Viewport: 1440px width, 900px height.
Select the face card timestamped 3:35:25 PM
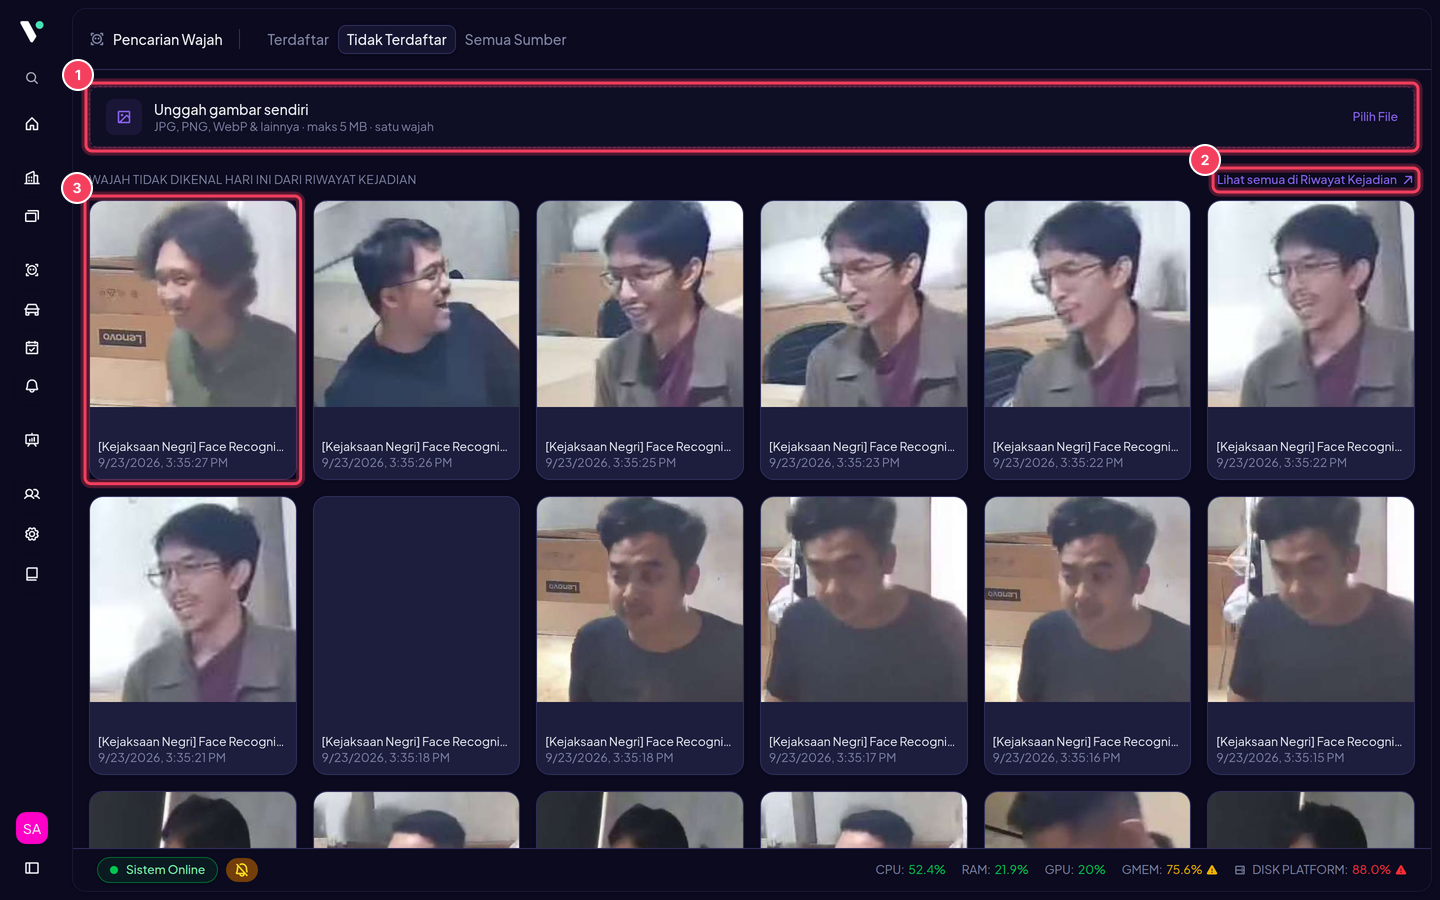[640, 340]
